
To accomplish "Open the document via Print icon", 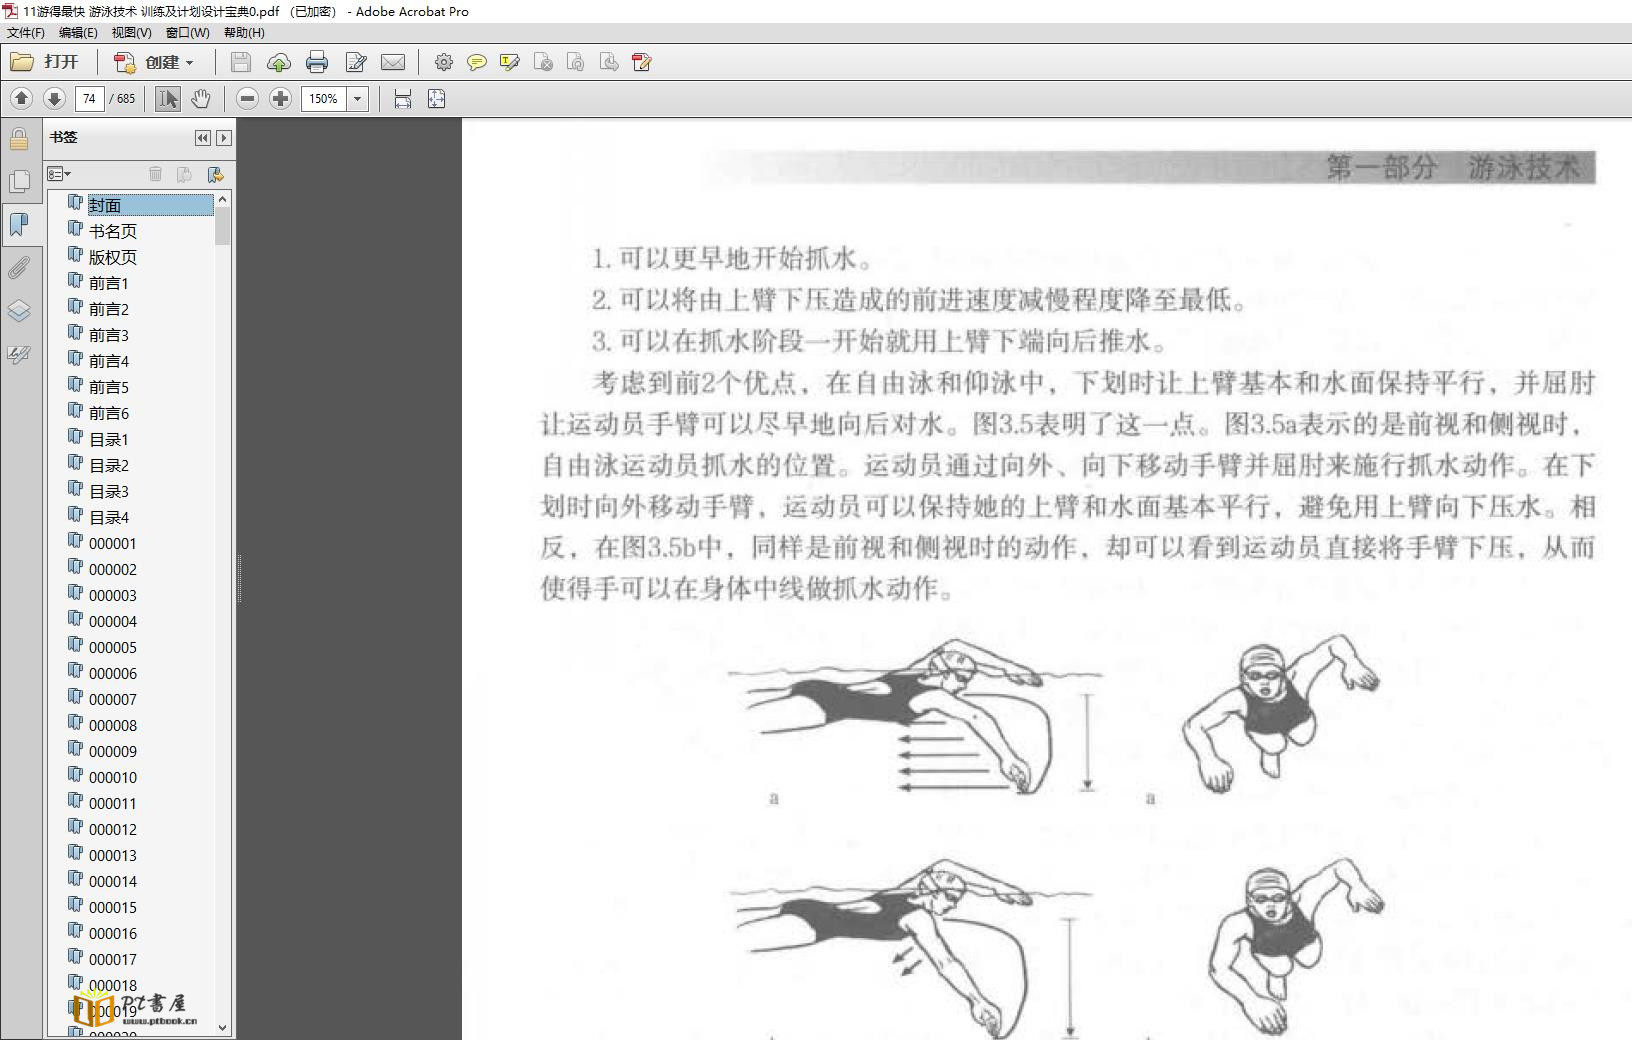I will coord(317,62).
